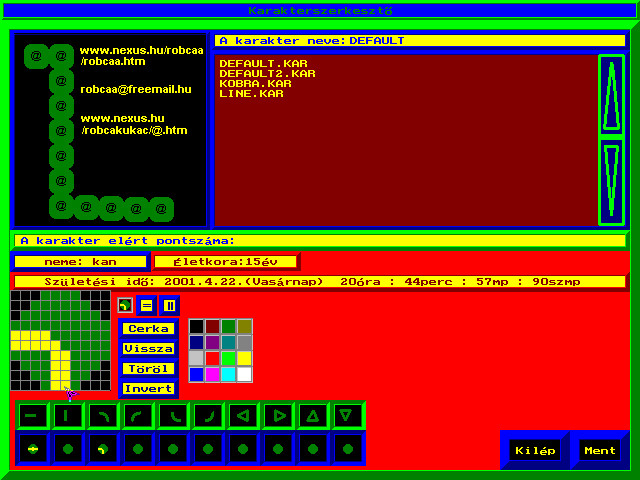The image size is (640, 480).
Task: Pick the downward-pointing triangle head piece
Action: [348, 415]
